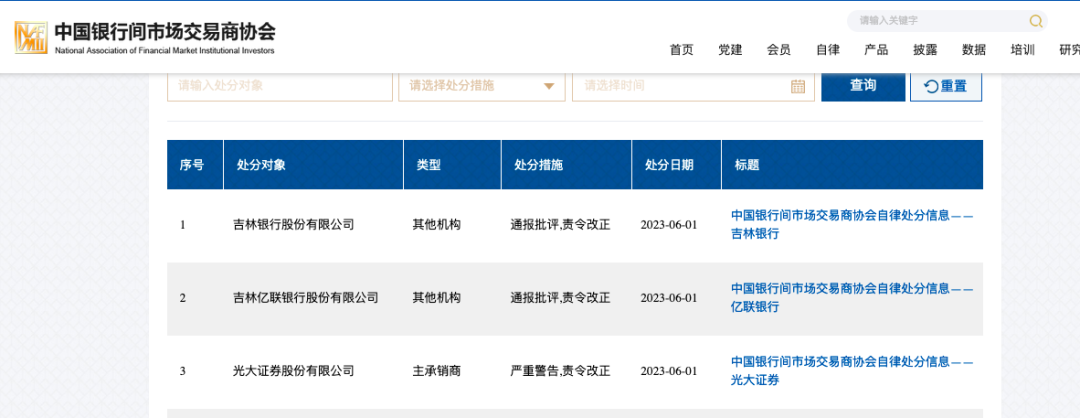Click the 中国银行间市场交易商协会 site title
1080x418 pixels.
165,32
